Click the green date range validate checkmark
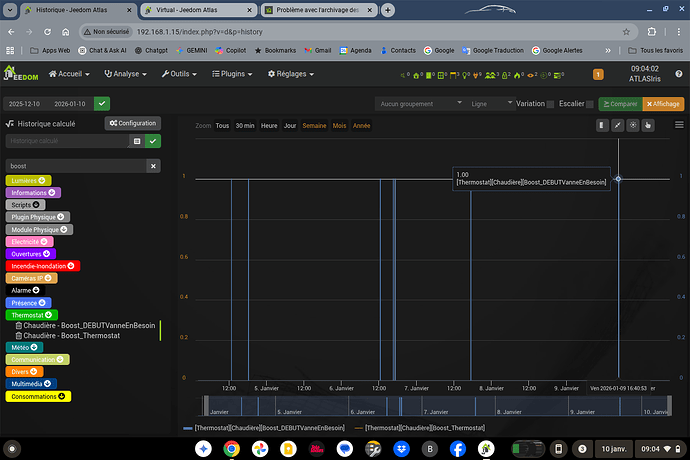The height and width of the screenshot is (460, 690). click(102, 103)
